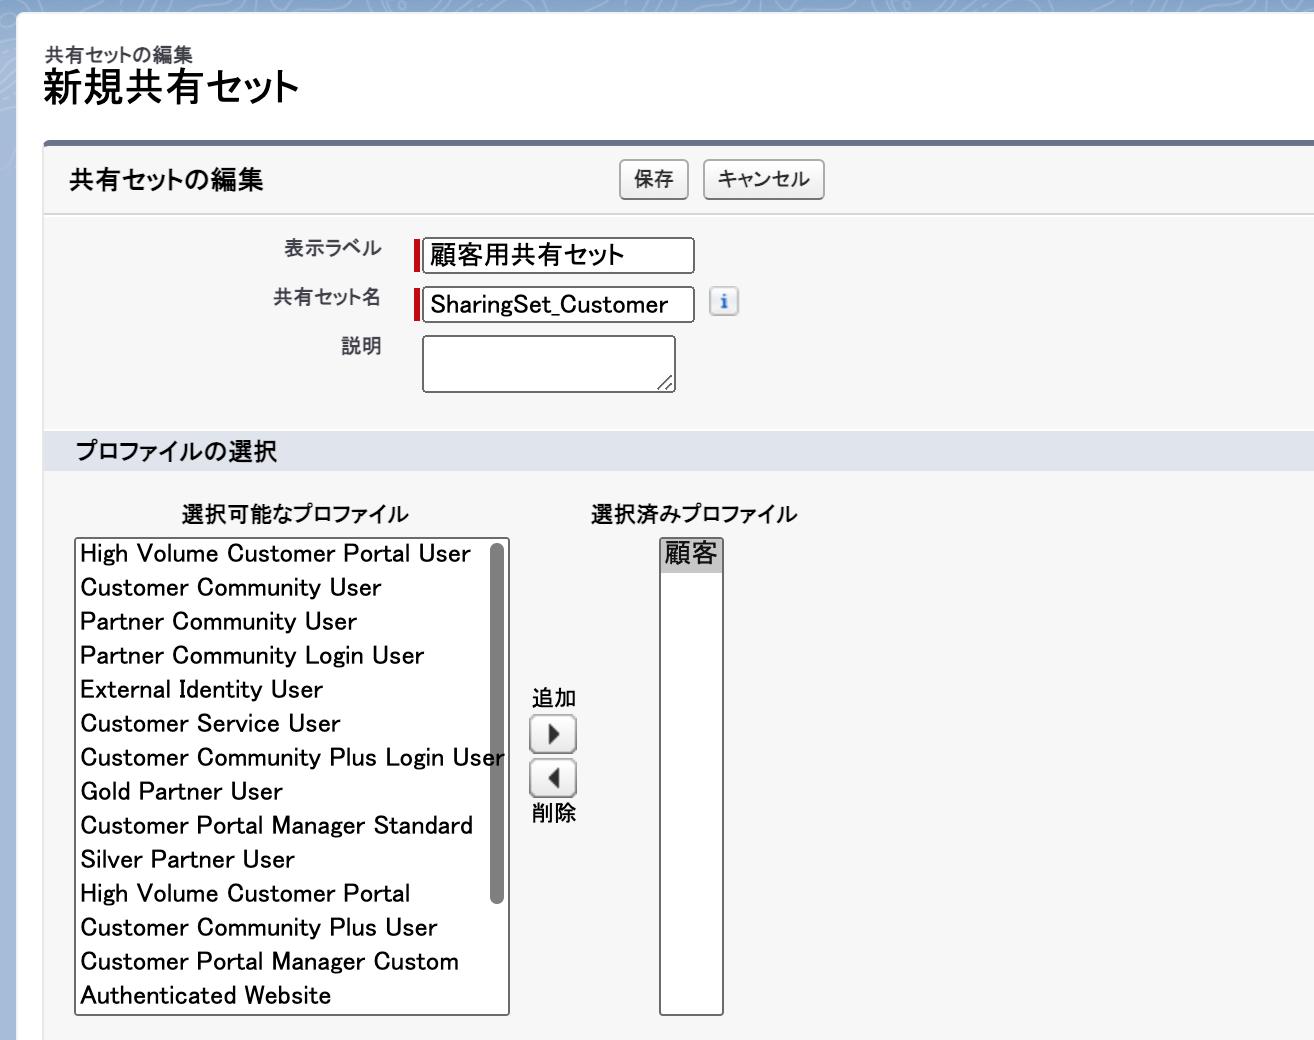
Task: Select Customer Portal Manager Custom
Action: click(x=283, y=962)
